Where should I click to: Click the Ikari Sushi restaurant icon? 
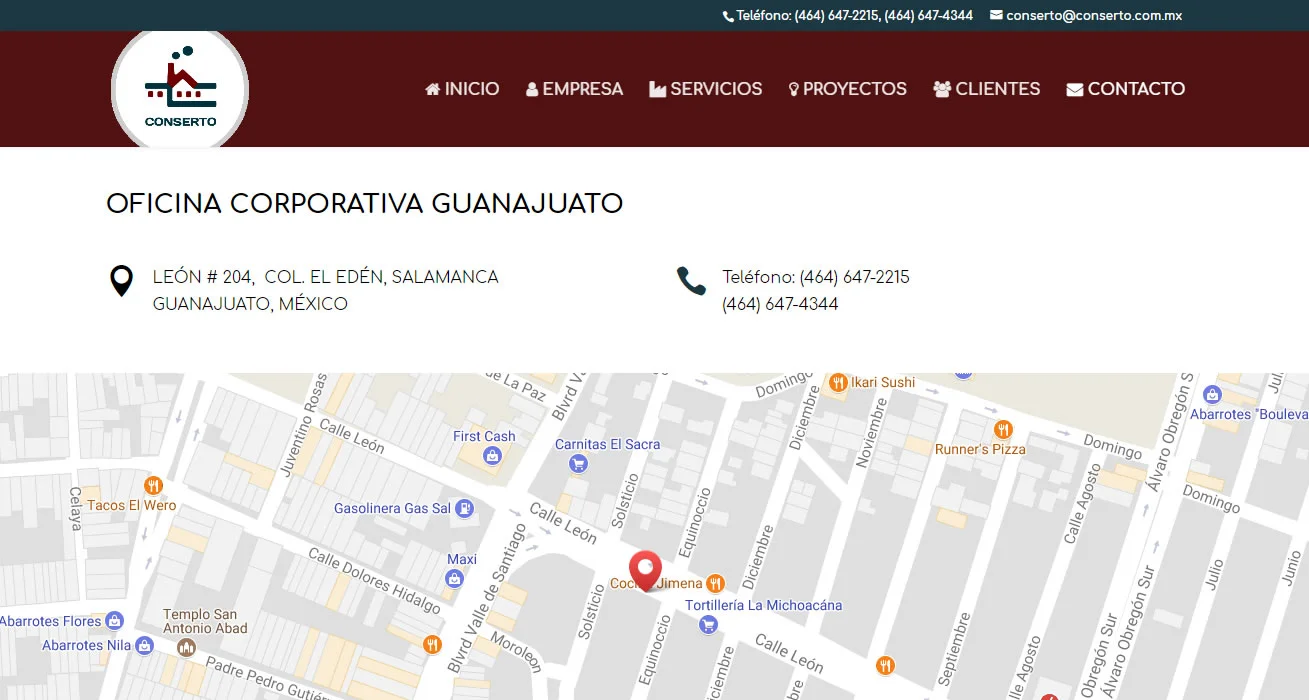tap(838, 382)
